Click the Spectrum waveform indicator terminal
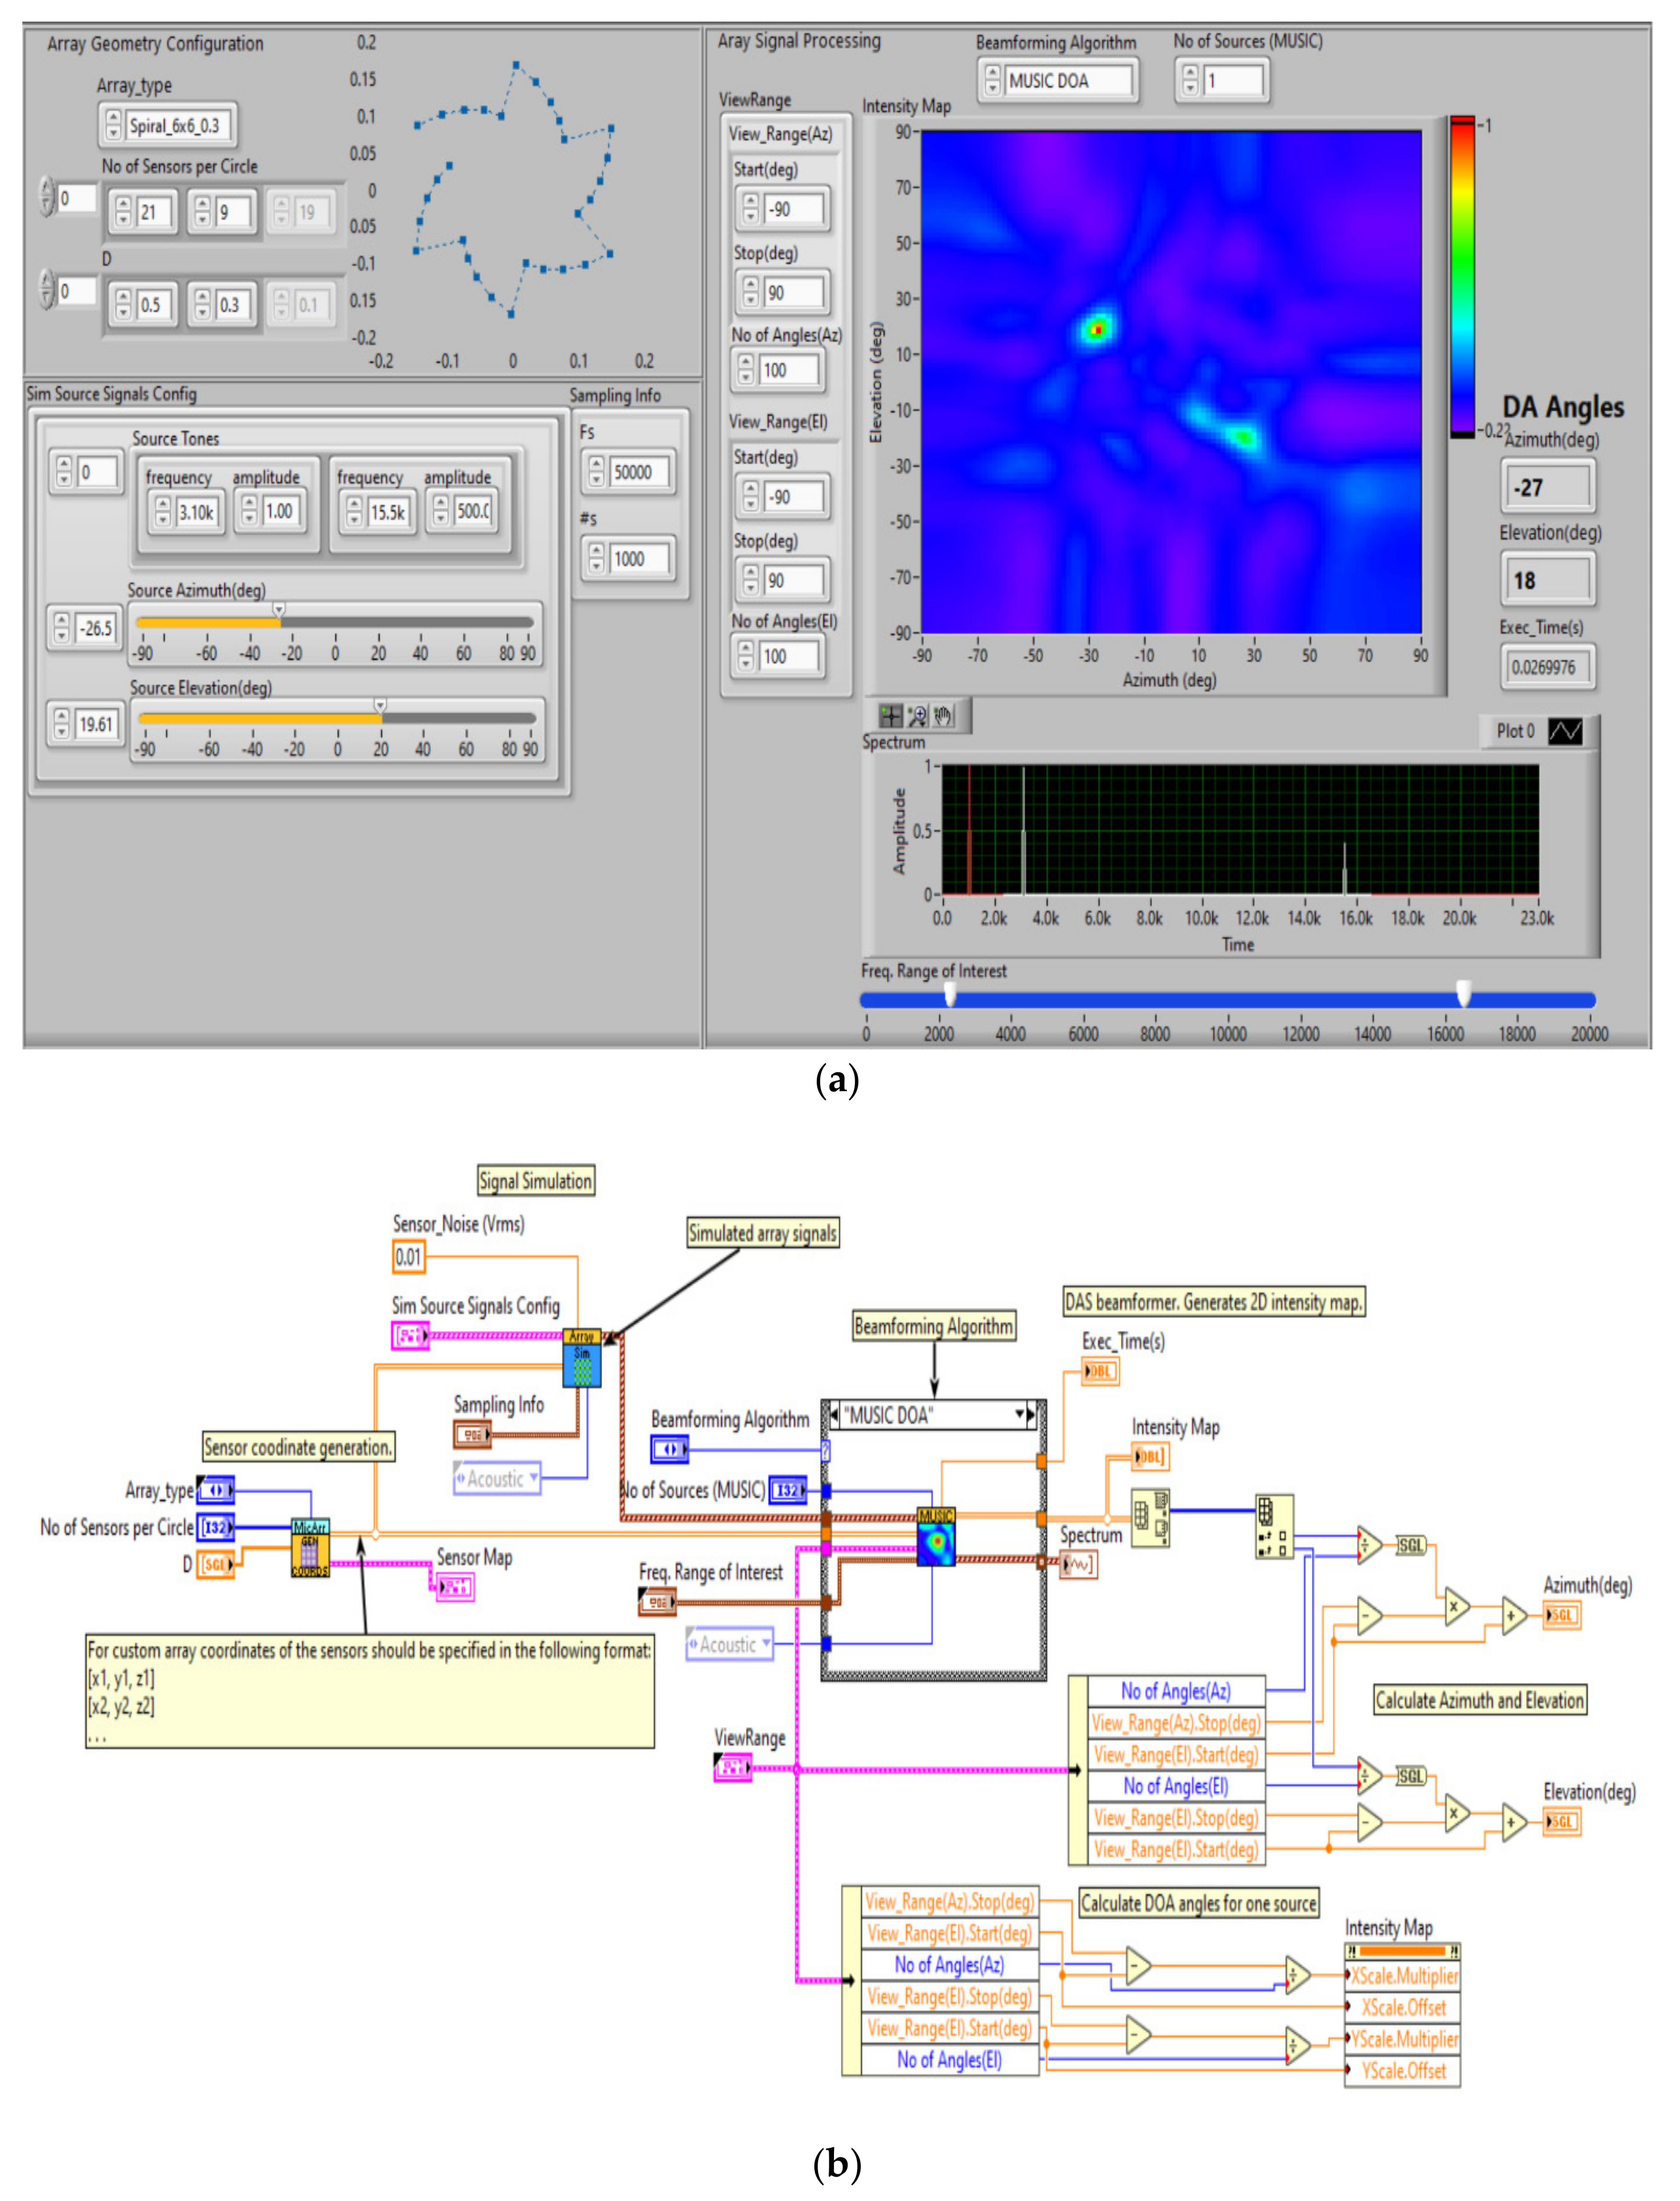The image size is (1680, 2201). (x=1078, y=1563)
